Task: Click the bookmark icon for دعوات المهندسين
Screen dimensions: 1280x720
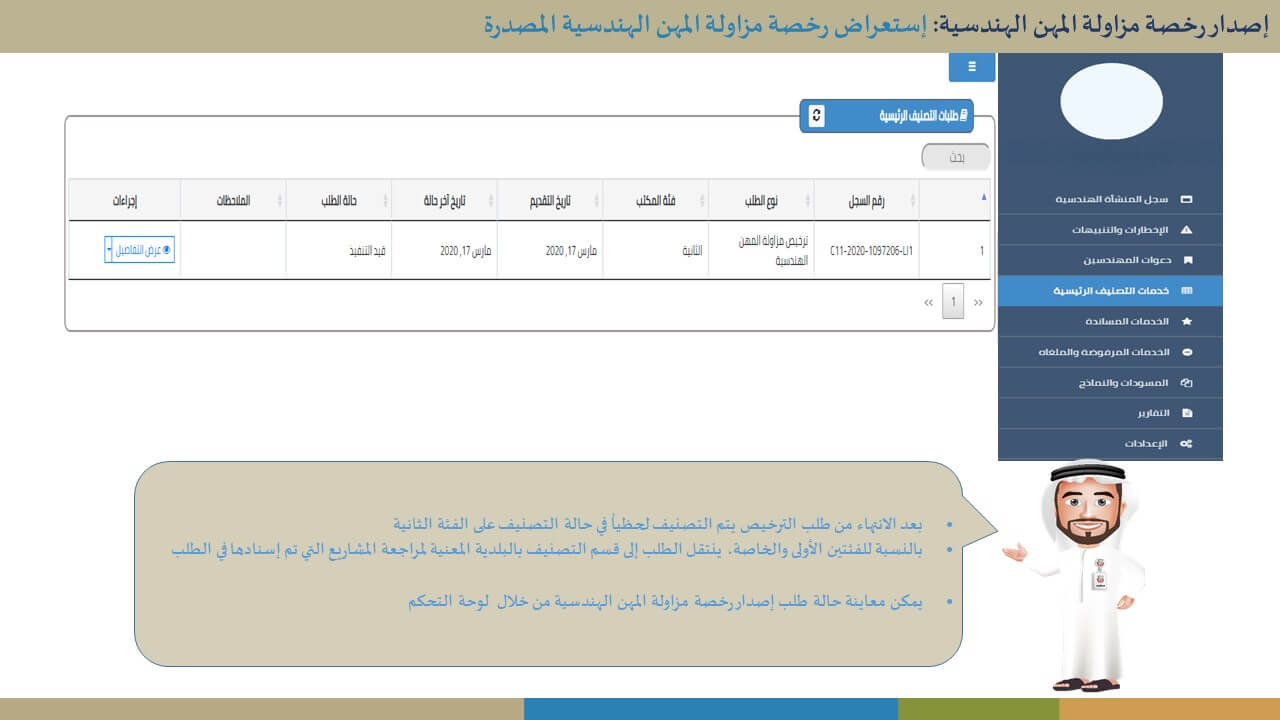Action: pos(1187,260)
